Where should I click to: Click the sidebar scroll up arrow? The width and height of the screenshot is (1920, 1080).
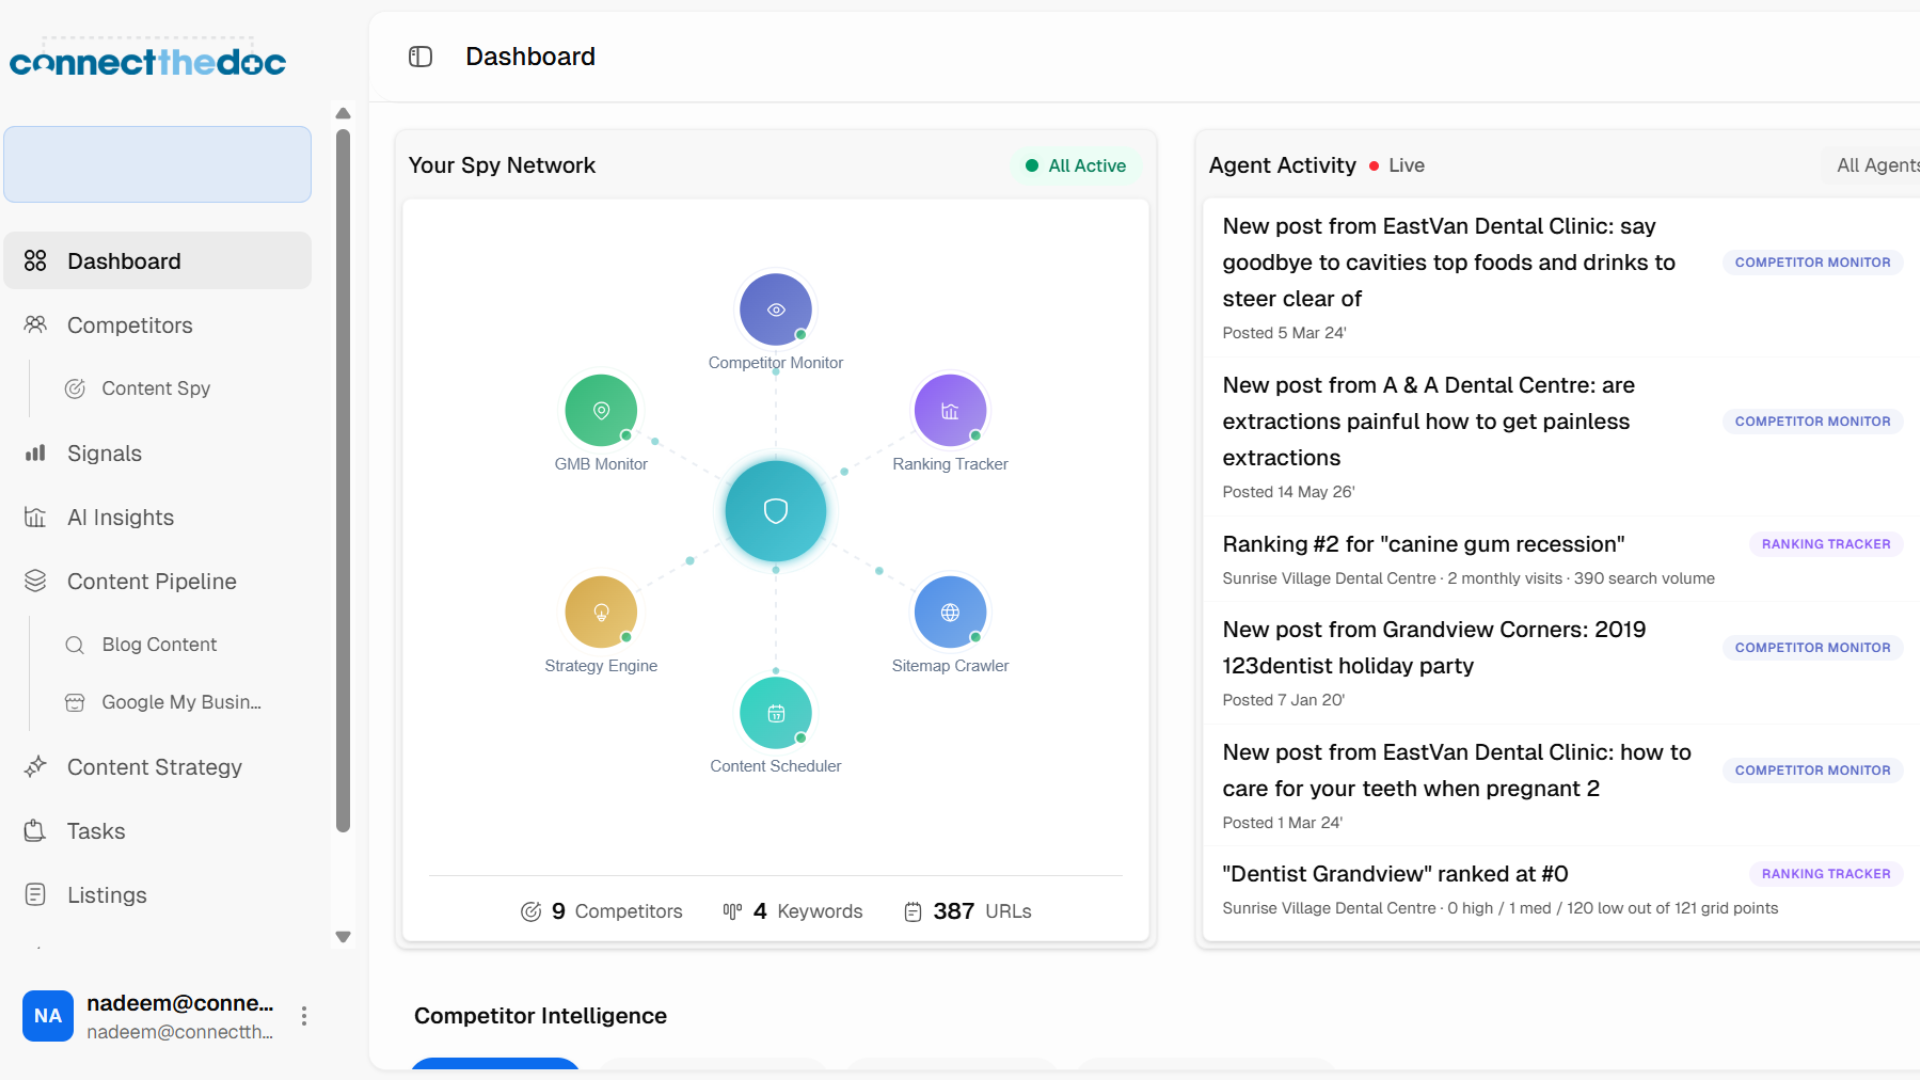(x=343, y=113)
